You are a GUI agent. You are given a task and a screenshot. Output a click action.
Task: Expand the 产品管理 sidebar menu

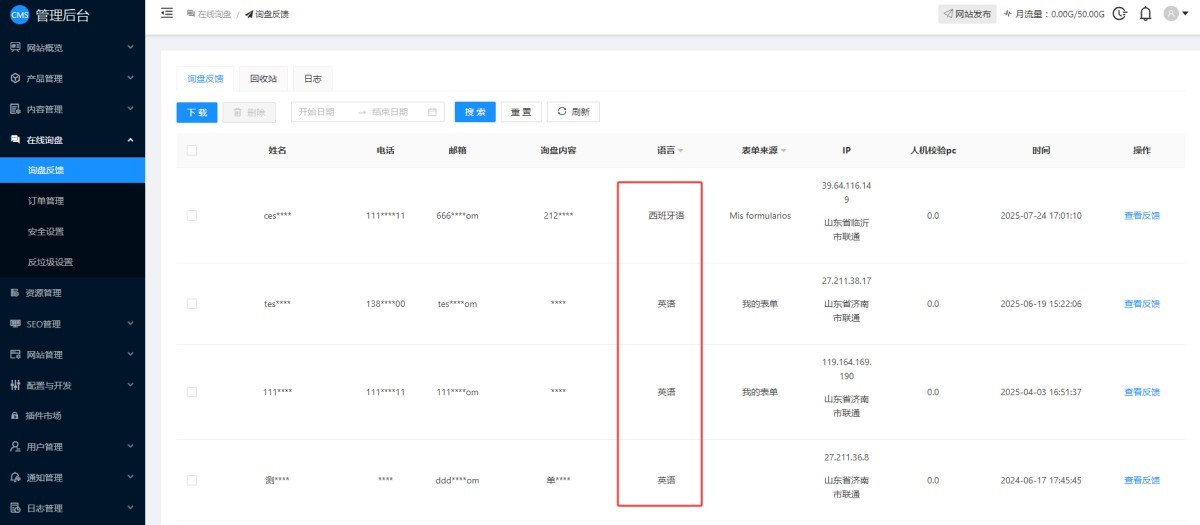coord(72,78)
